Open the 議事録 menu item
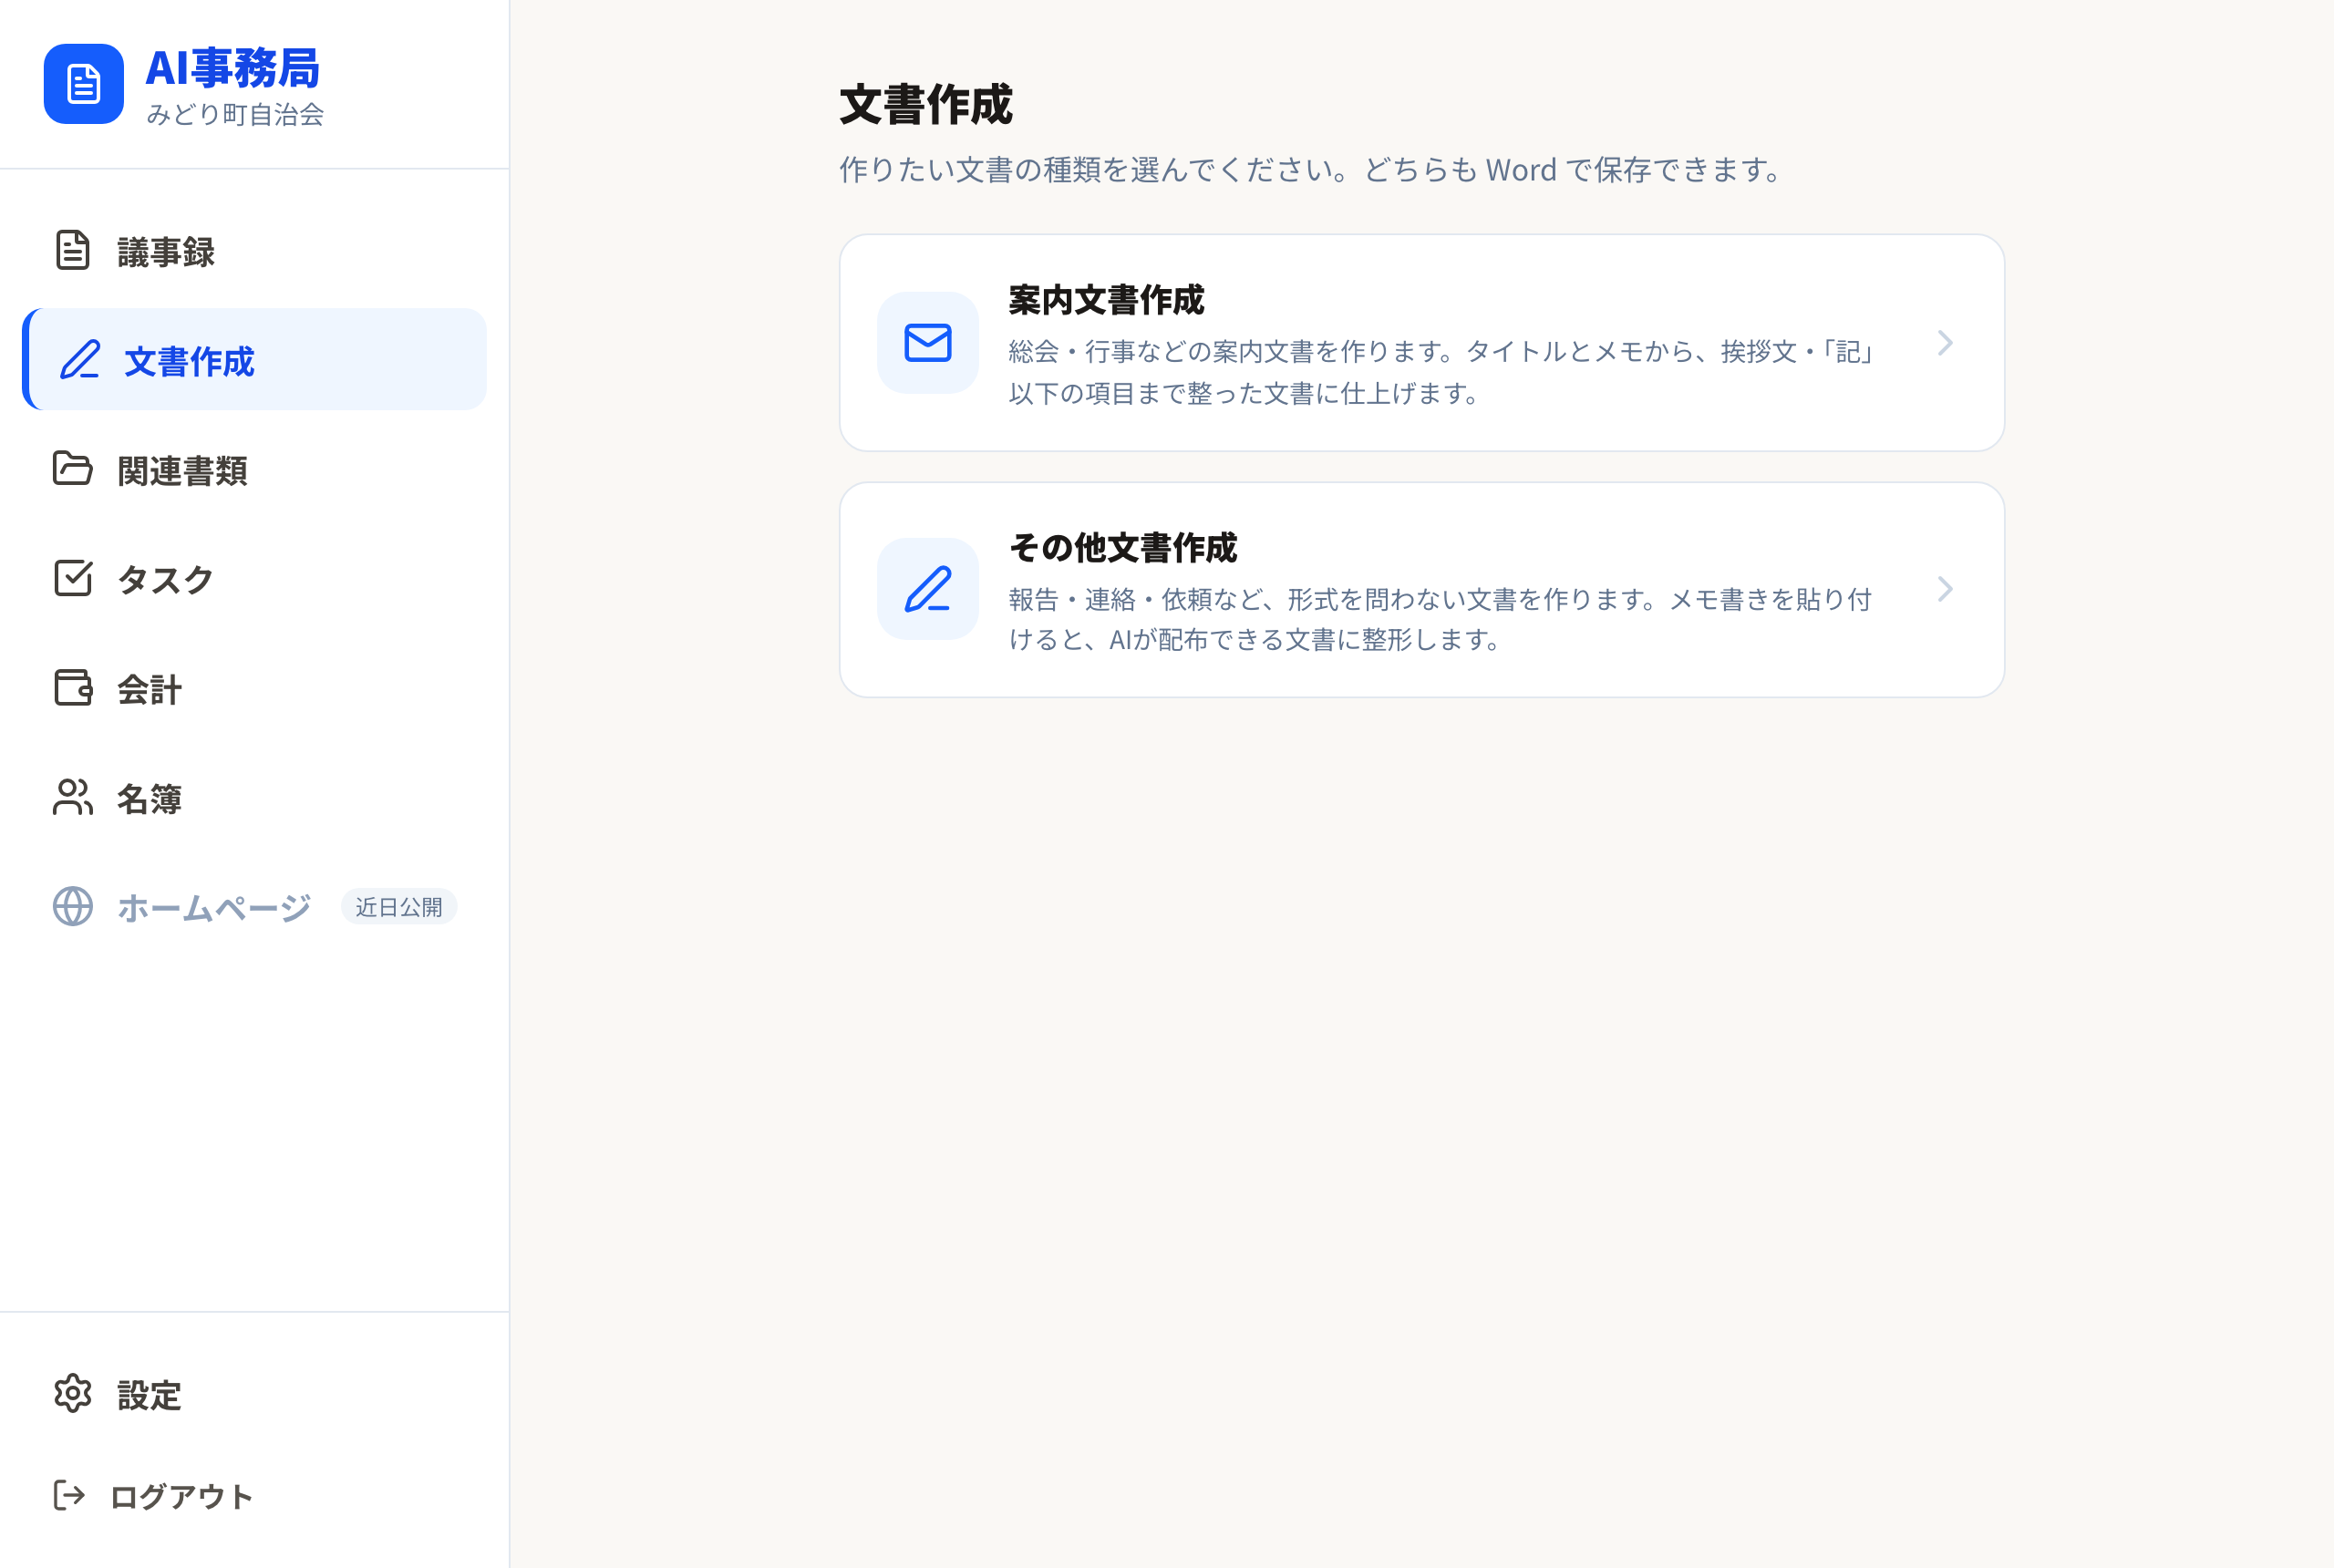The height and width of the screenshot is (1568, 2334). 254,251
